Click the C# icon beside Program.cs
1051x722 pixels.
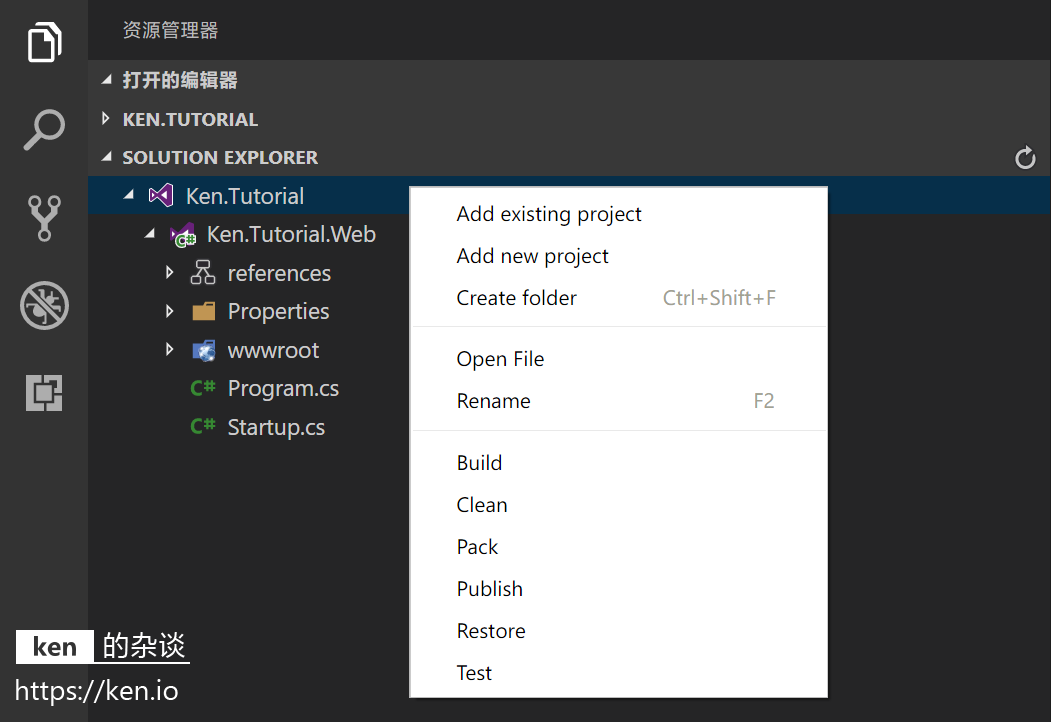(203, 388)
